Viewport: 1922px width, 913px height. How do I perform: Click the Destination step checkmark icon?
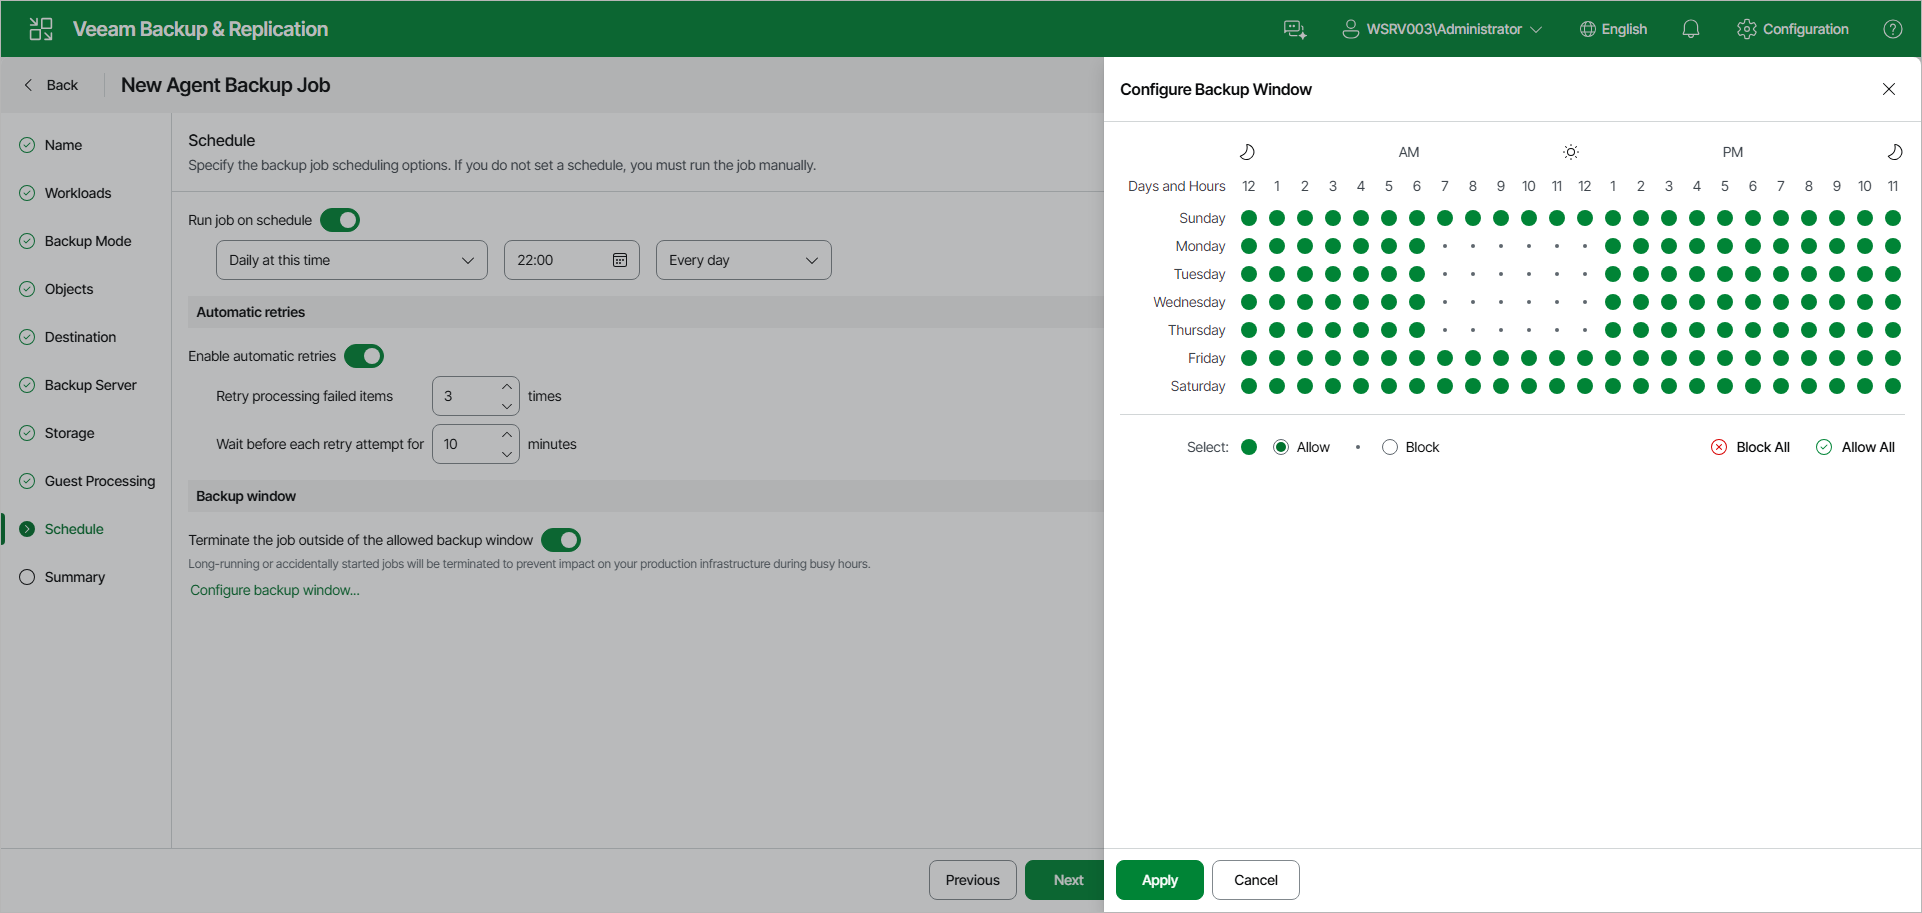click(27, 337)
